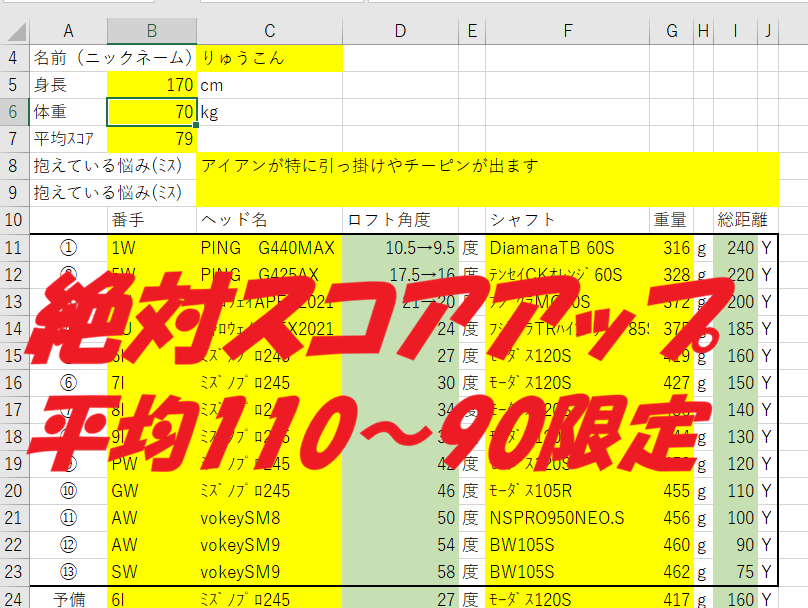808x608 pixels.
Task: Select column C header
Action: (270, 31)
